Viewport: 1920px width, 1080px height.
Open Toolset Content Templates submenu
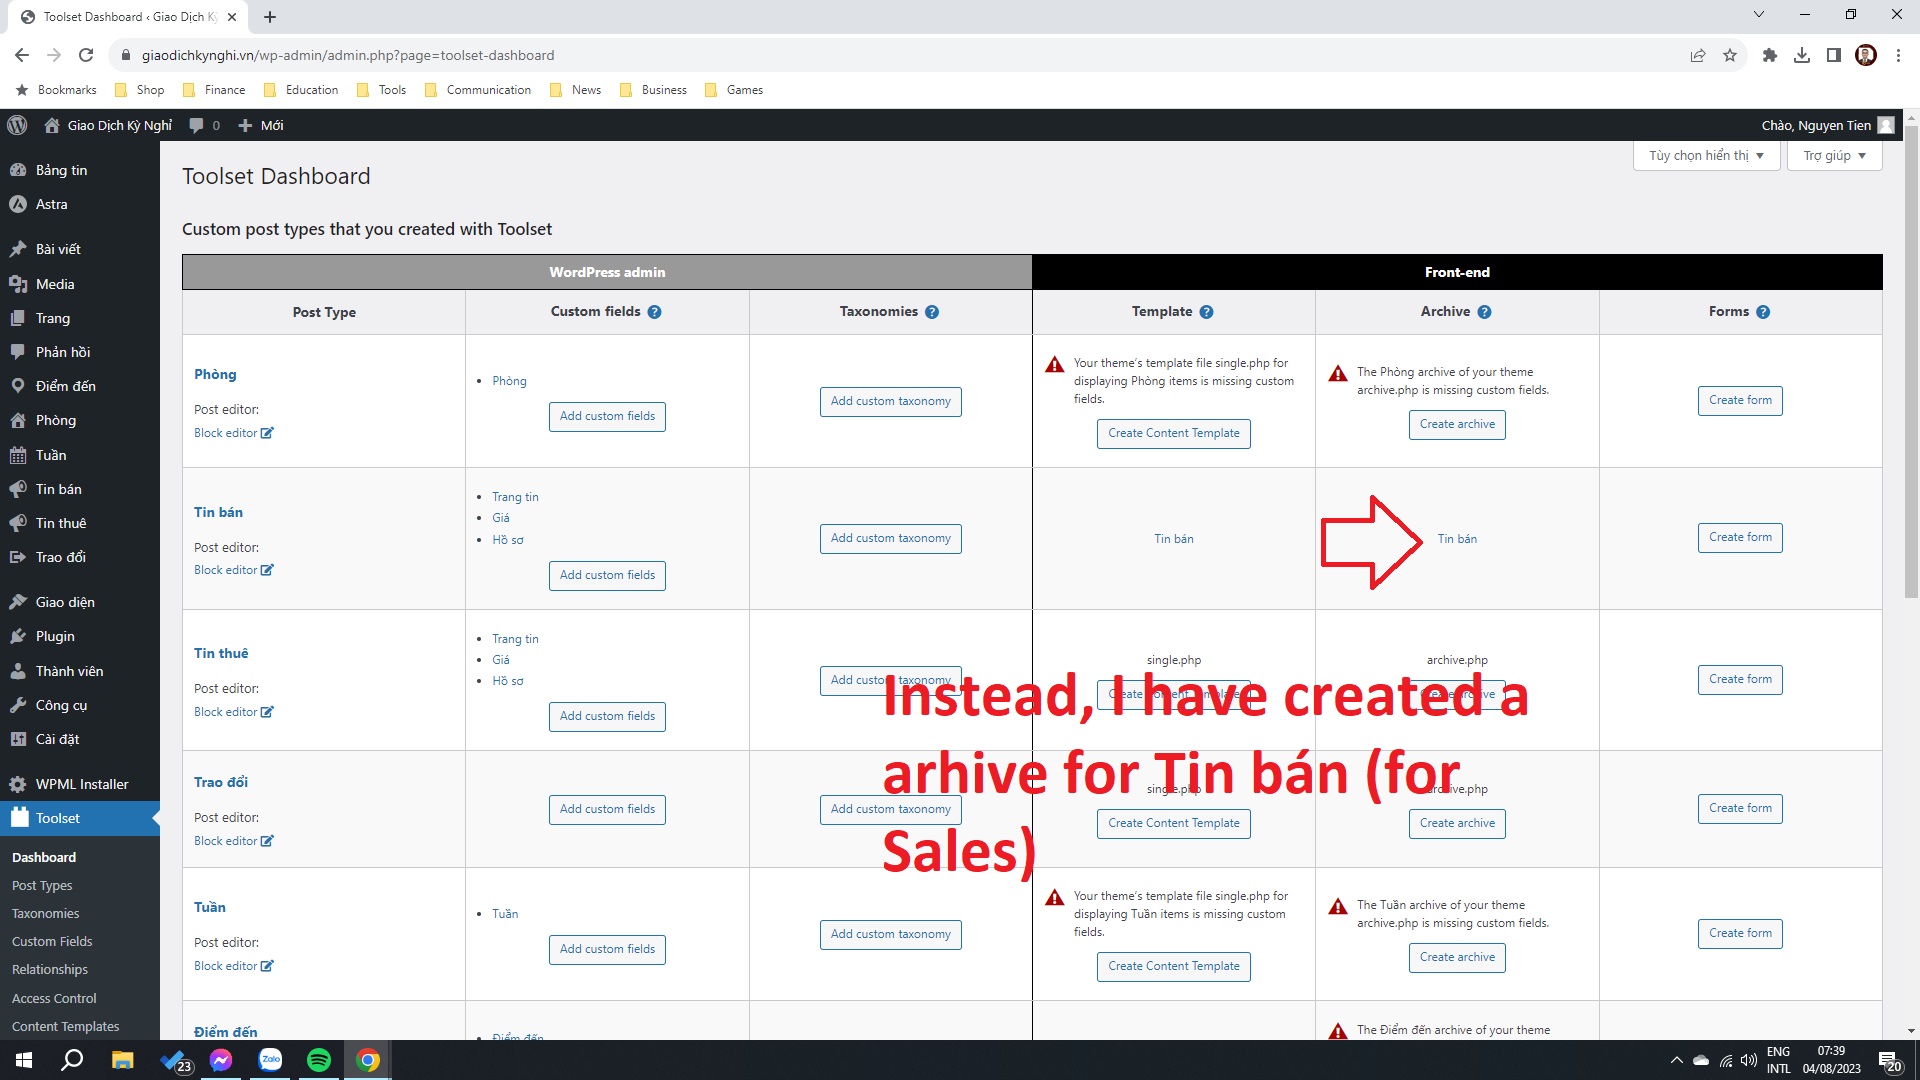[x=66, y=1026]
